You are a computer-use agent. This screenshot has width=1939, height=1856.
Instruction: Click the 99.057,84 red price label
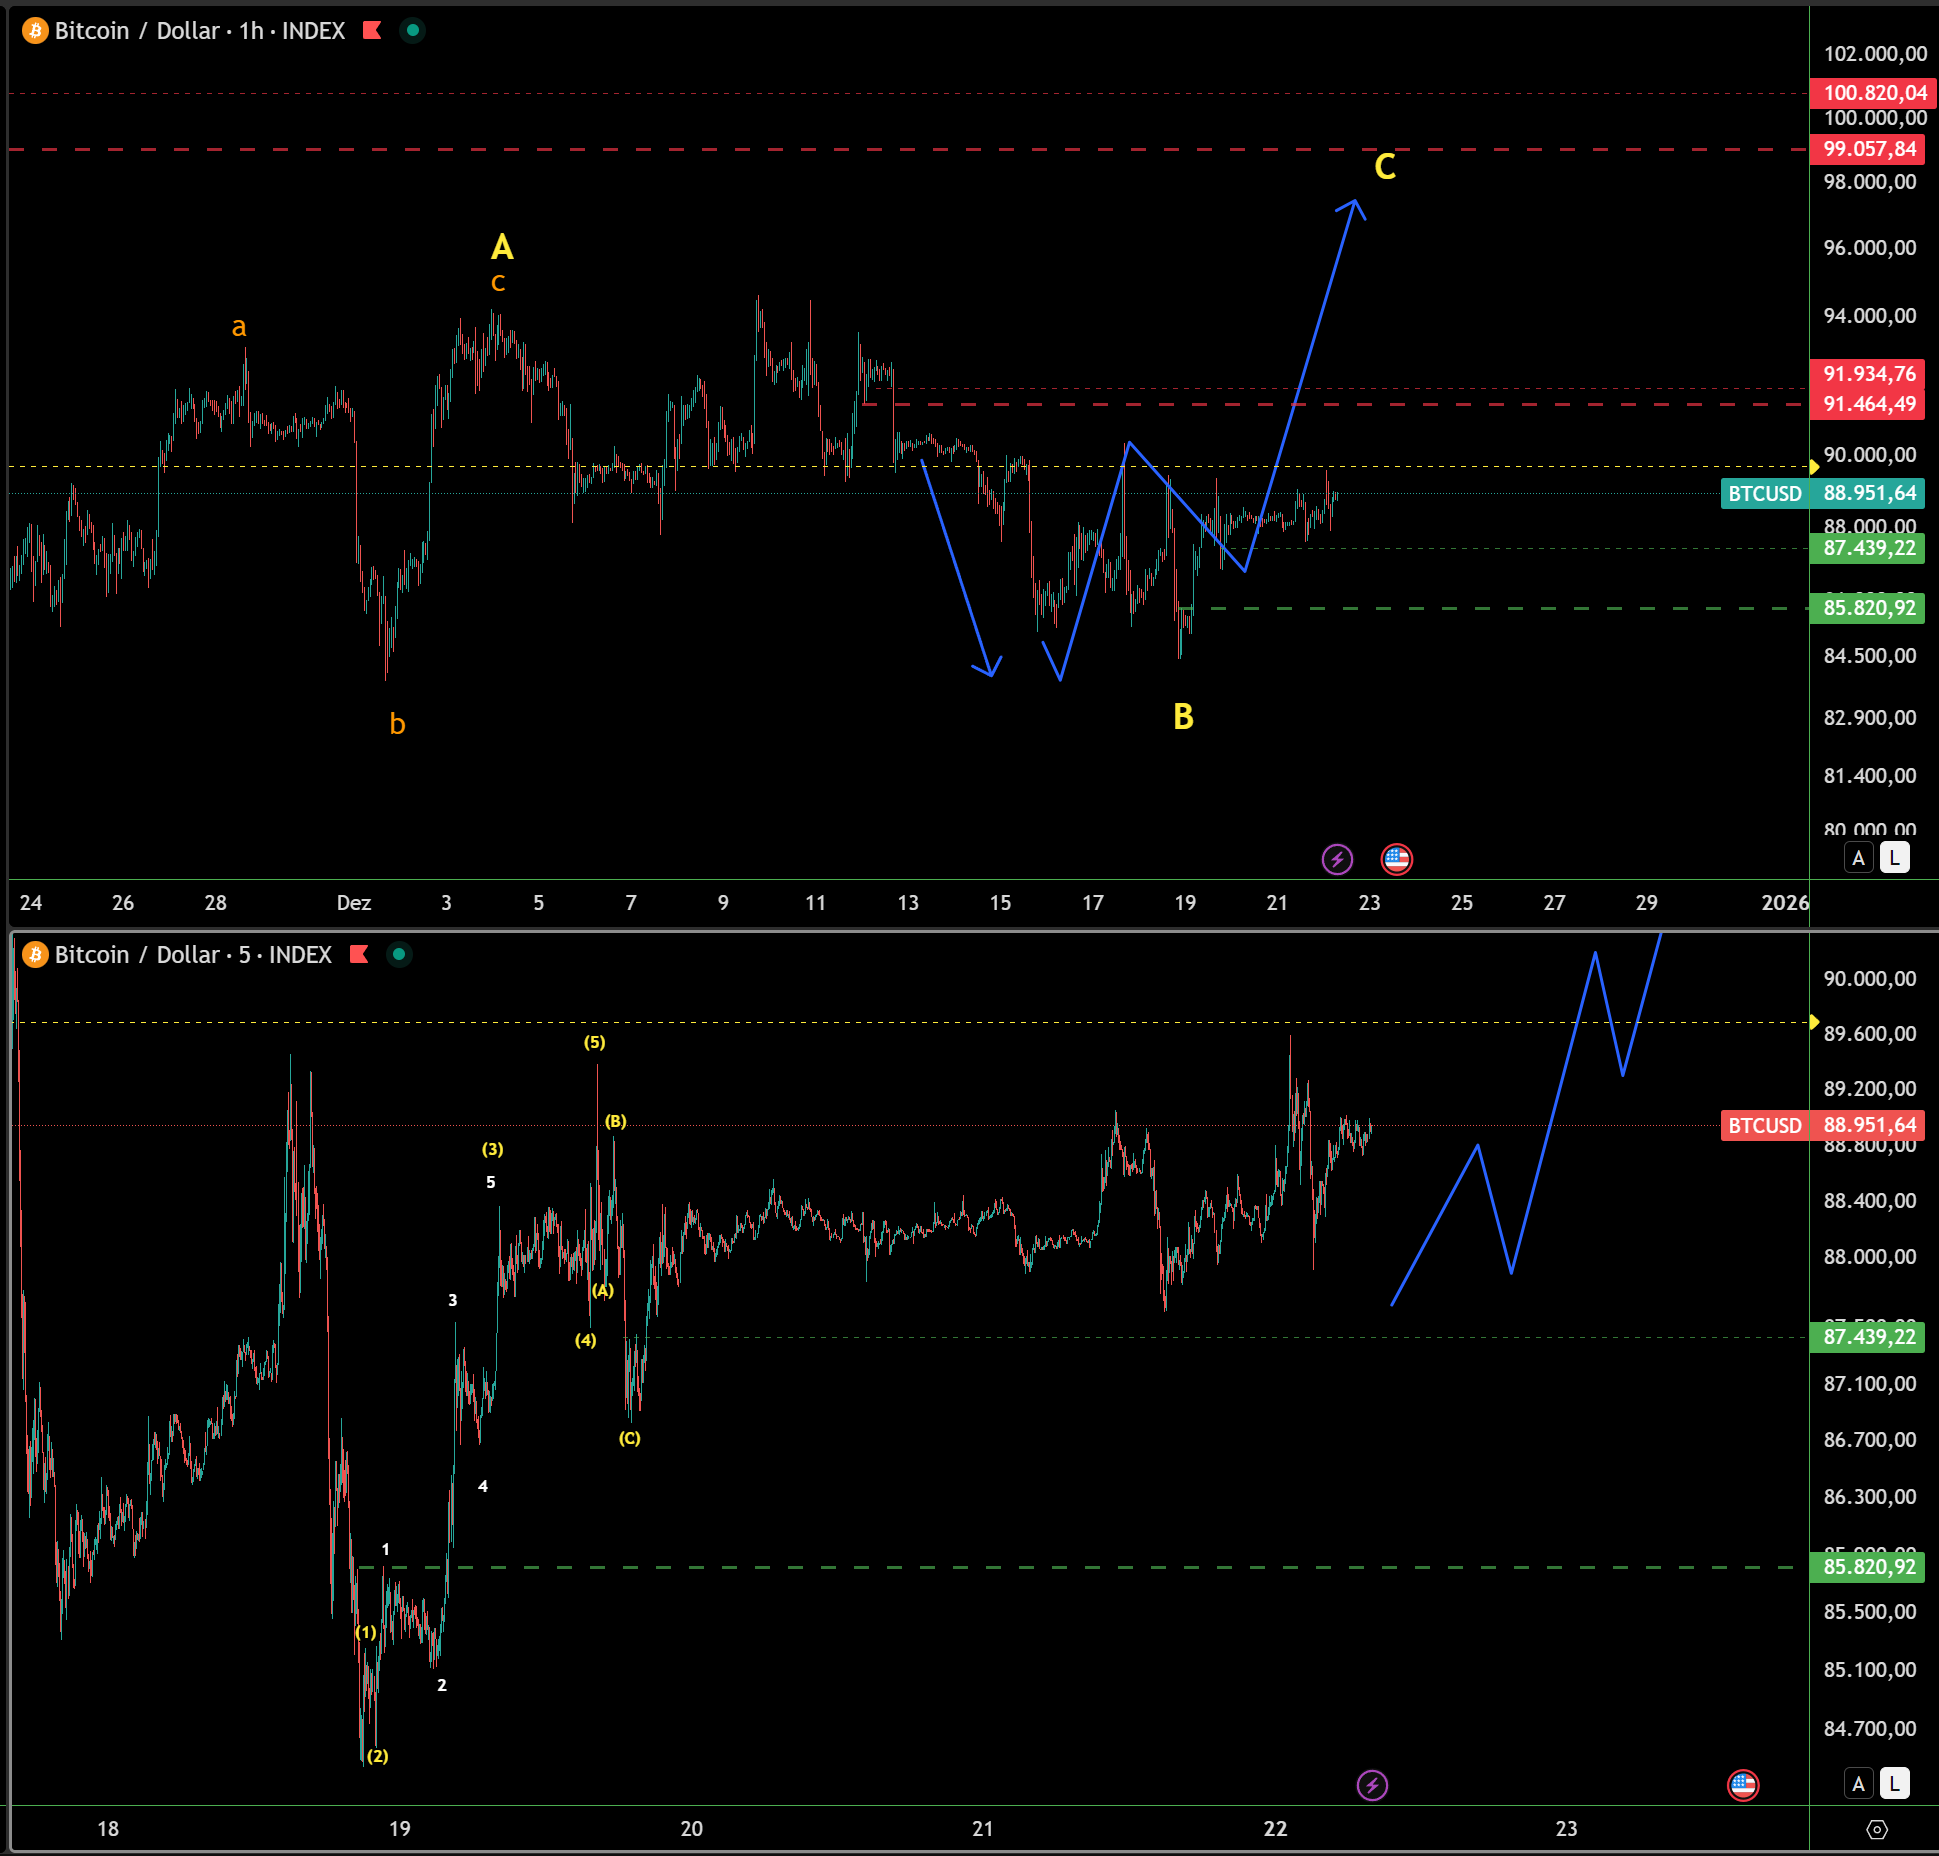1868,149
